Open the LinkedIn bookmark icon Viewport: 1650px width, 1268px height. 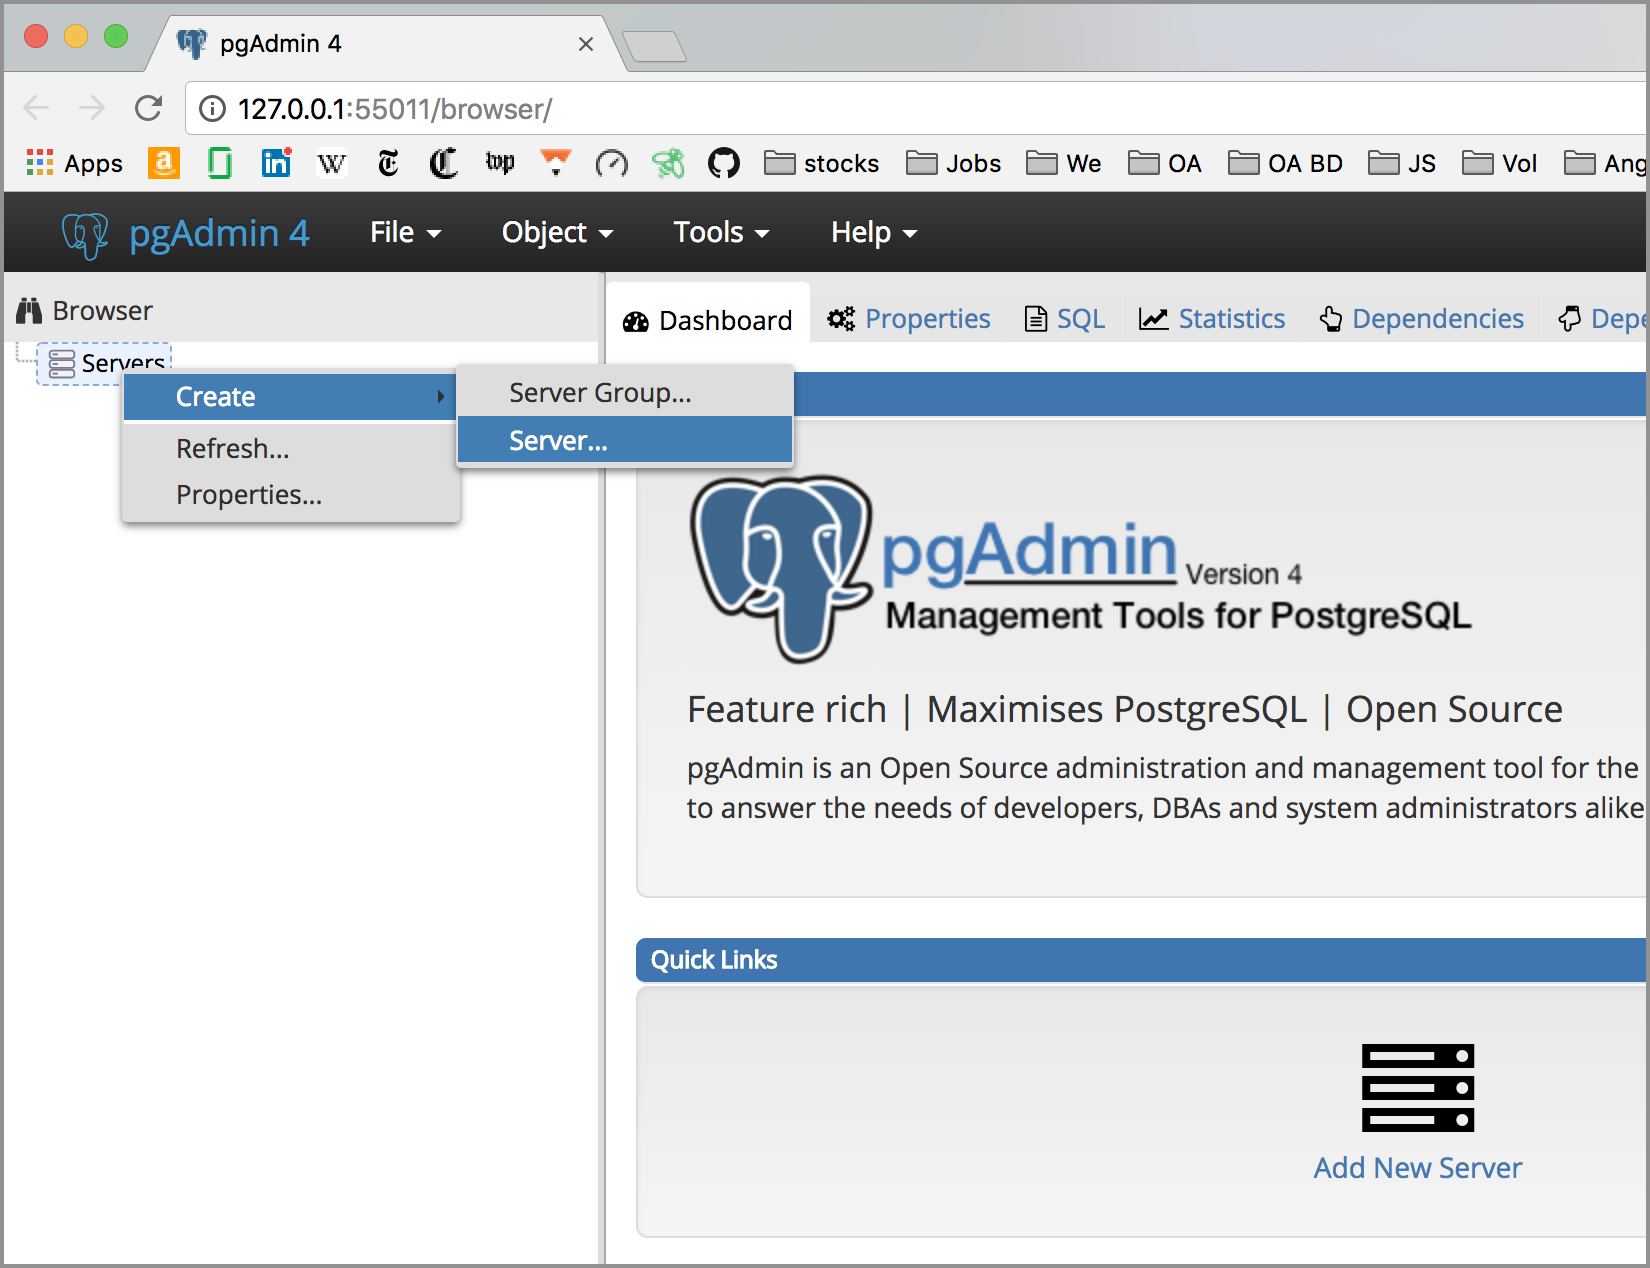point(276,163)
